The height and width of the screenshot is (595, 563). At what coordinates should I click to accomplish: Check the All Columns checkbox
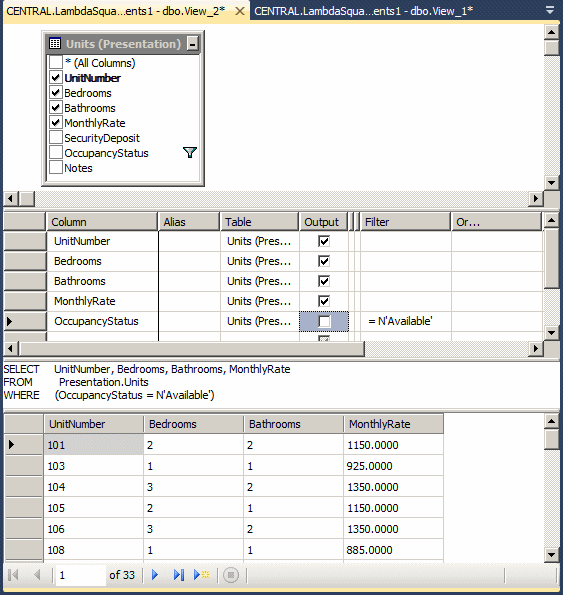pyautogui.click(x=56, y=62)
